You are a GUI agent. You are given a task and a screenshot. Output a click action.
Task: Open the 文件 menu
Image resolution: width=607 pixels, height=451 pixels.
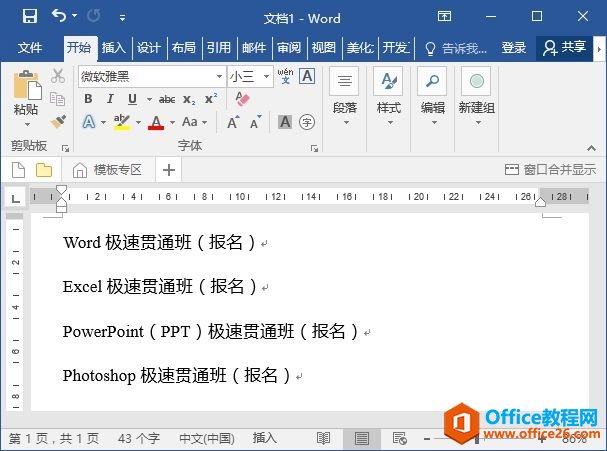(x=30, y=48)
